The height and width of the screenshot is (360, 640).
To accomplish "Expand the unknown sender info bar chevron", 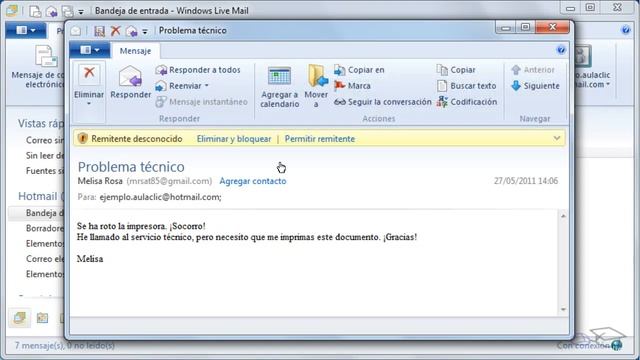I will [x=557, y=138].
